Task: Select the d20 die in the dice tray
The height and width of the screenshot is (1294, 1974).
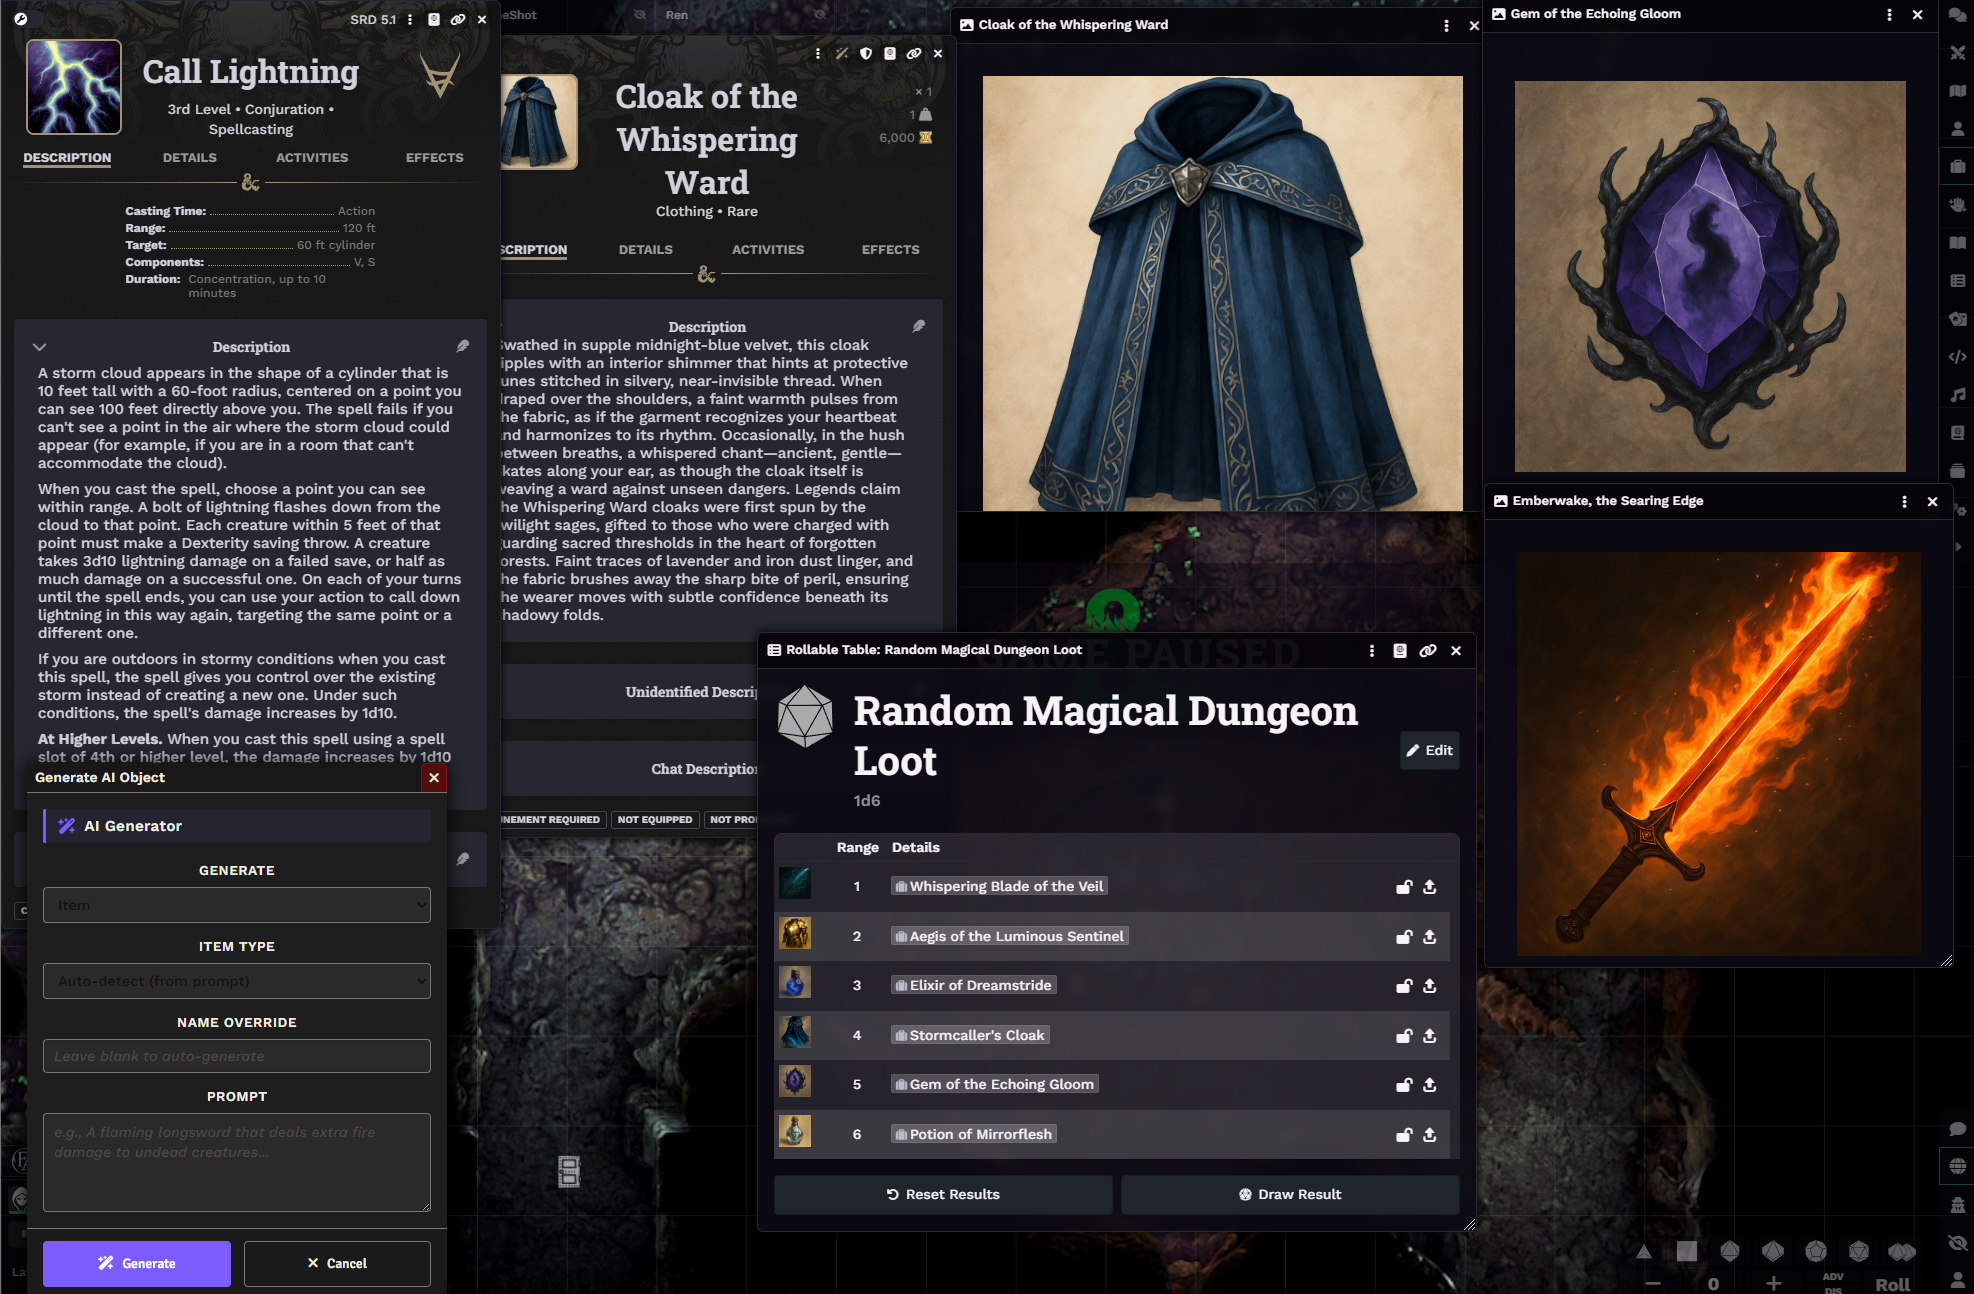Action: 1859,1251
